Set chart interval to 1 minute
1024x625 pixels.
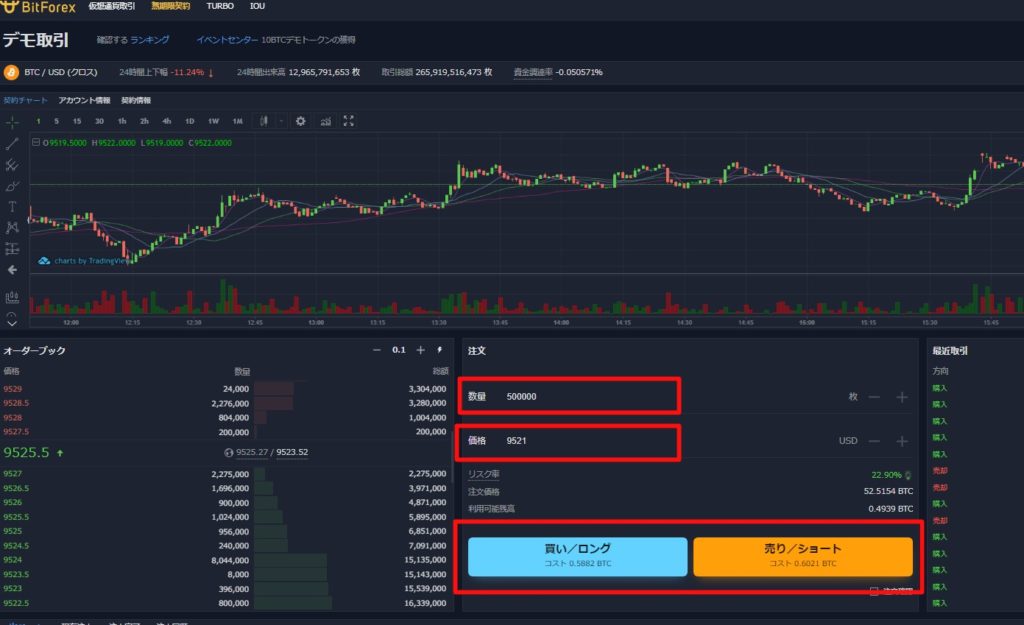39,121
